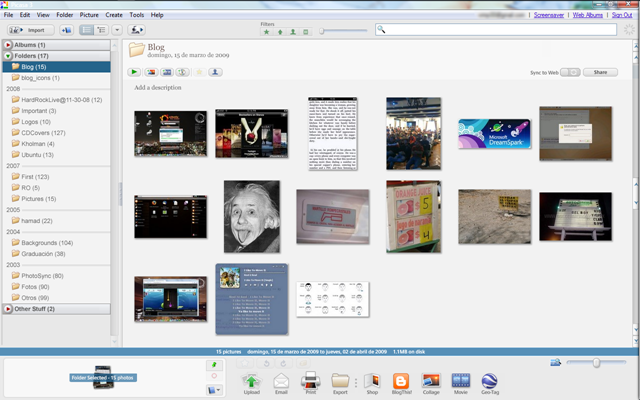Select the Einstein photo thumbnail
This screenshot has width=640, height=400.
pyautogui.click(x=252, y=217)
